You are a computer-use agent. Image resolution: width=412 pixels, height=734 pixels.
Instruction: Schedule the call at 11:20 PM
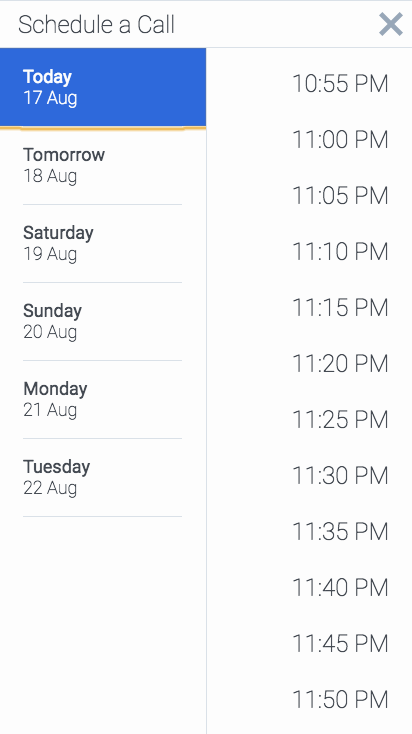point(340,364)
